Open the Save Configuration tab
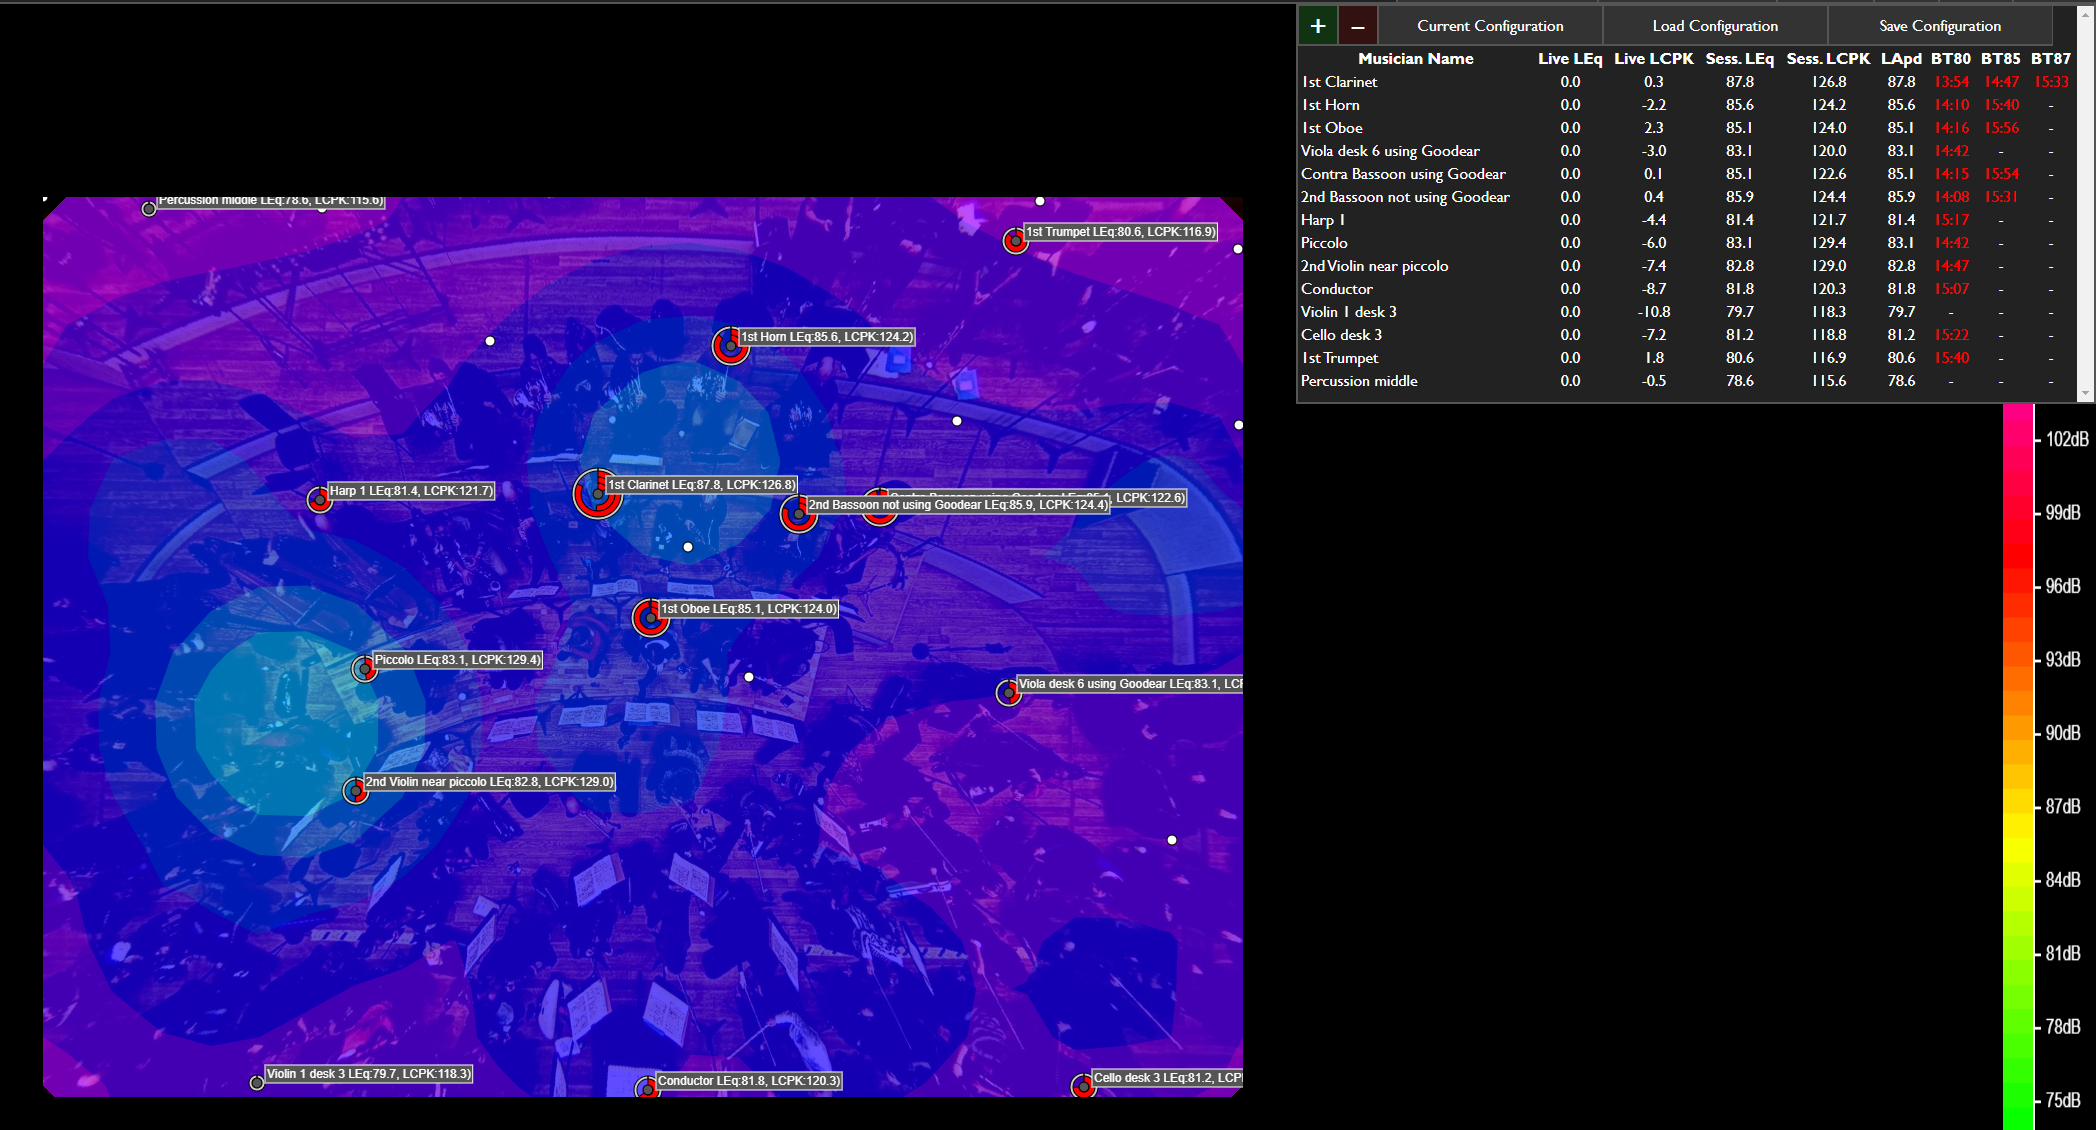This screenshot has height=1130, width=2096. pyautogui.click(x=1940, y=26)
